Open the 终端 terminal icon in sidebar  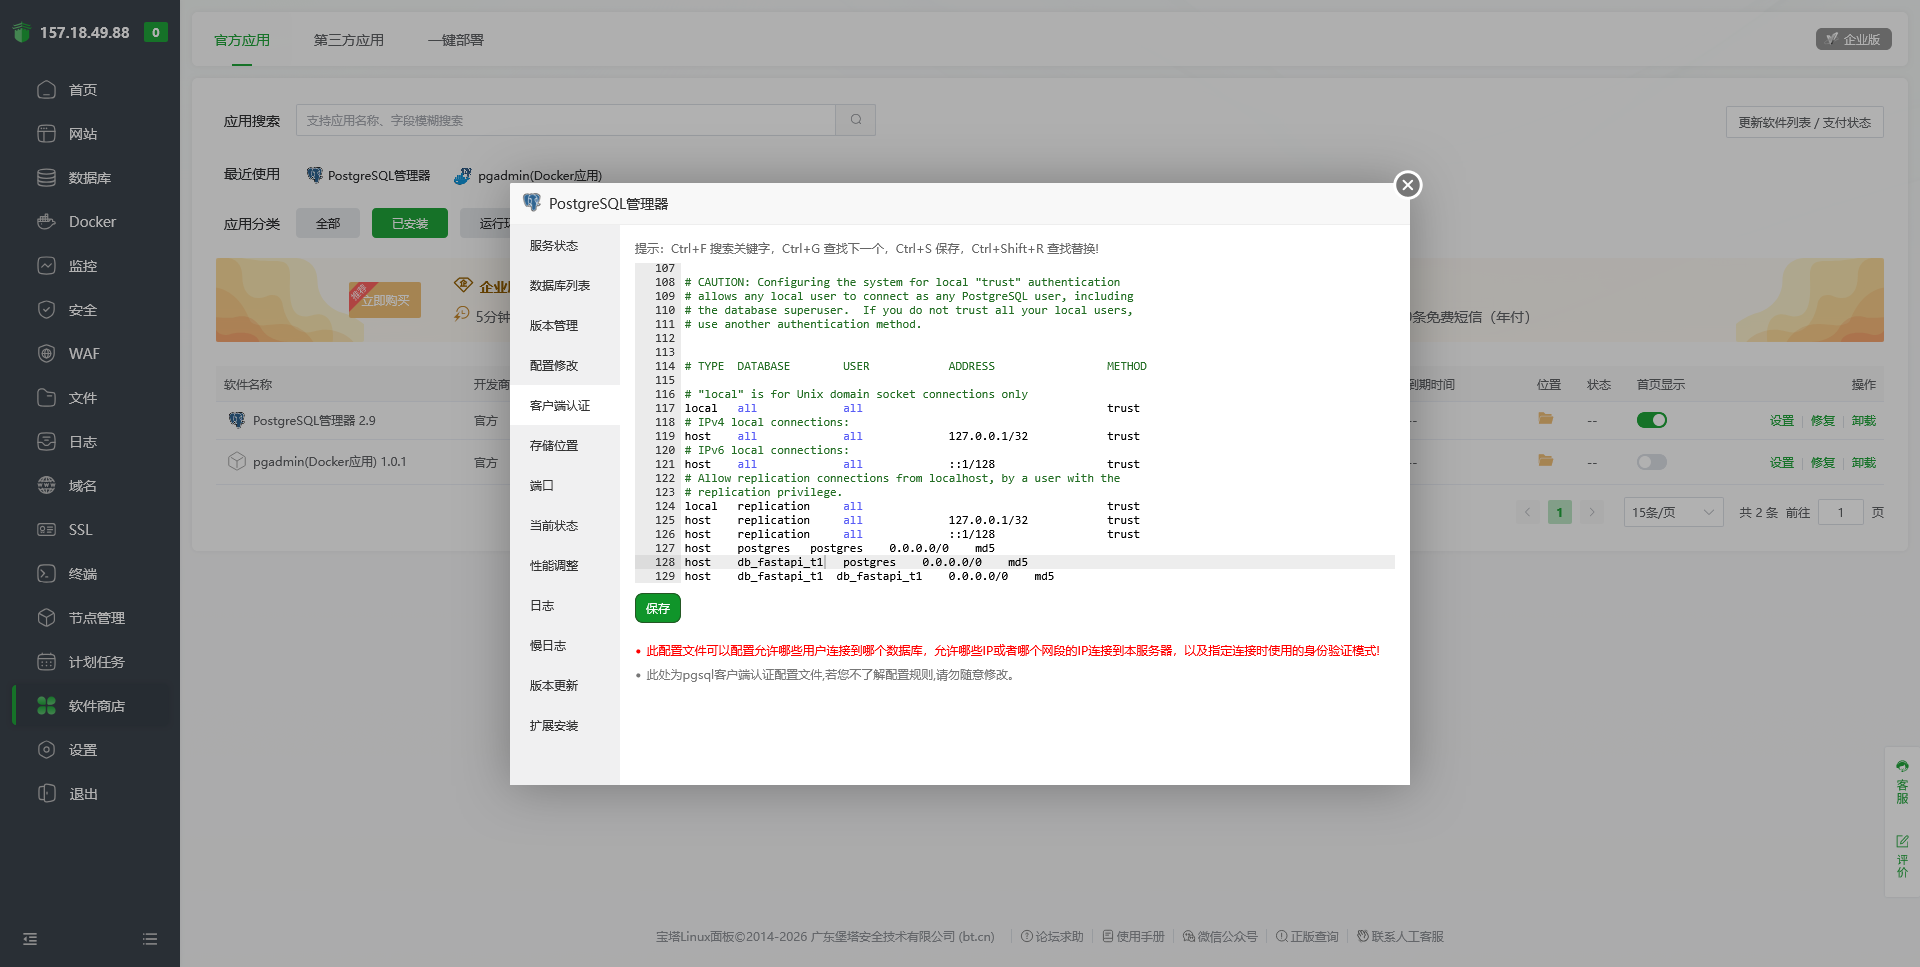(46, 574)
